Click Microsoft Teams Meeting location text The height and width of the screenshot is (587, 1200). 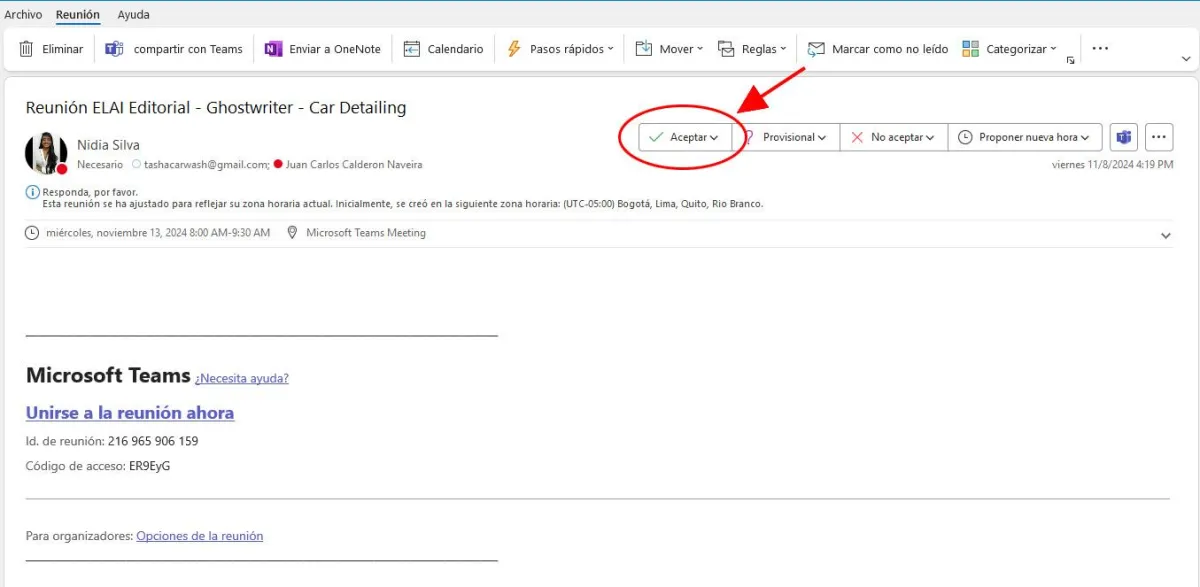pyautogui.click(x=366, y=233)
